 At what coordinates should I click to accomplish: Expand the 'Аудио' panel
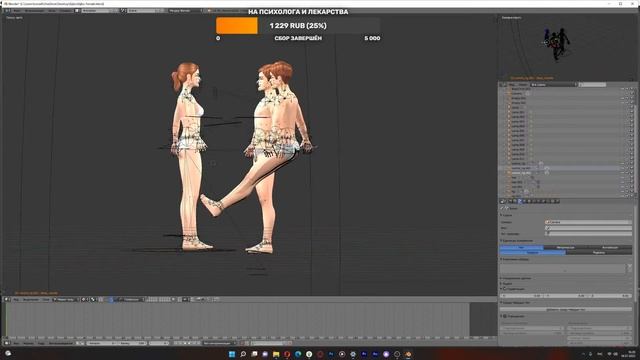(501, 283)
